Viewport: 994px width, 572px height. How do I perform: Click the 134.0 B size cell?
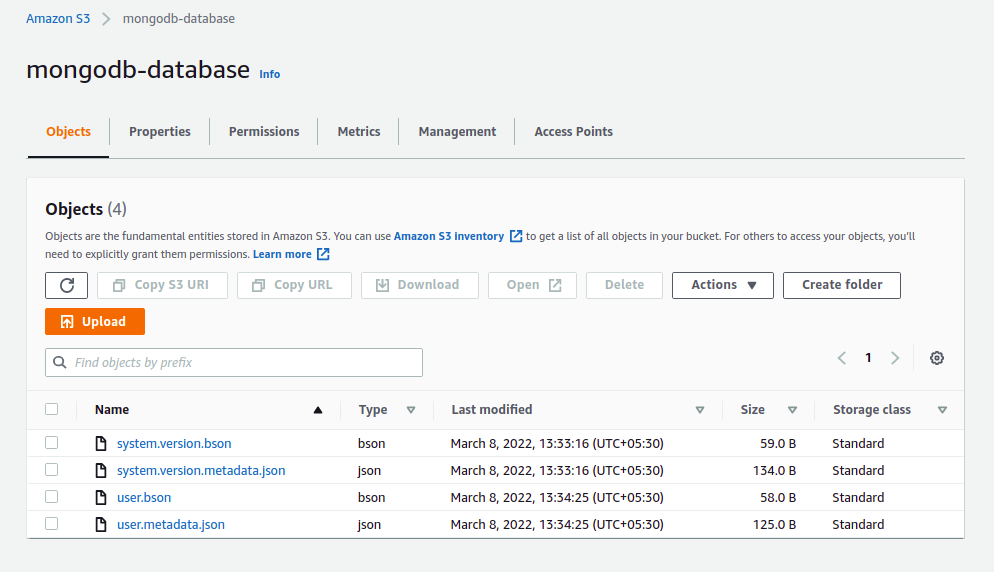tap(774, 471)
